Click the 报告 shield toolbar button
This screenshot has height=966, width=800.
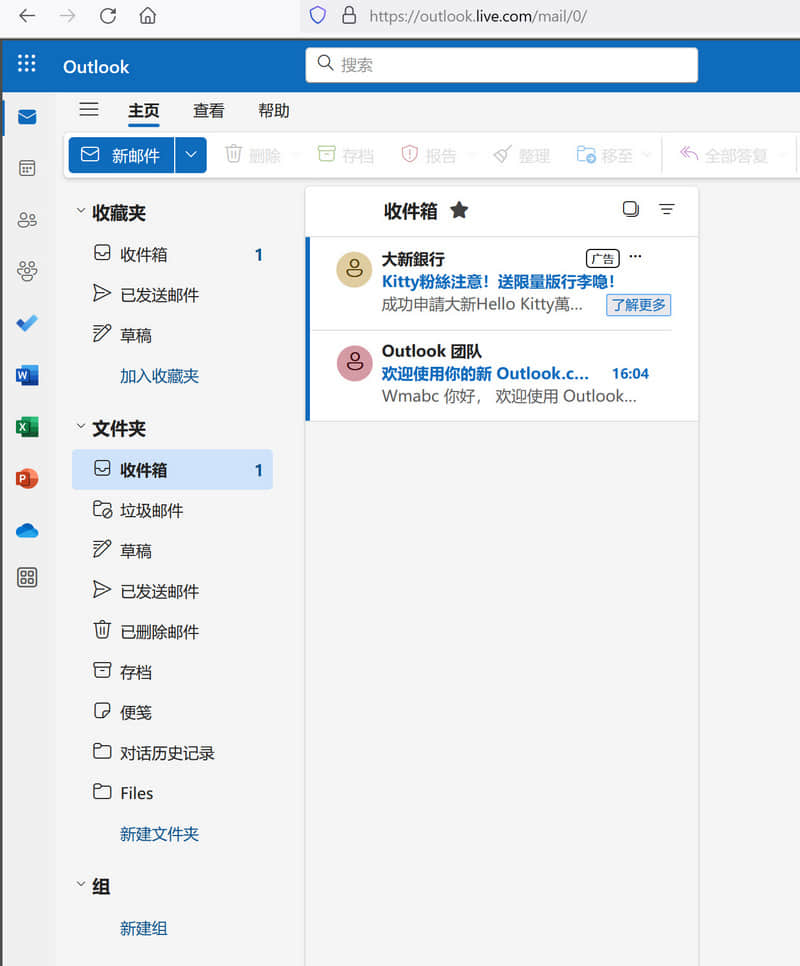[429, 155]
